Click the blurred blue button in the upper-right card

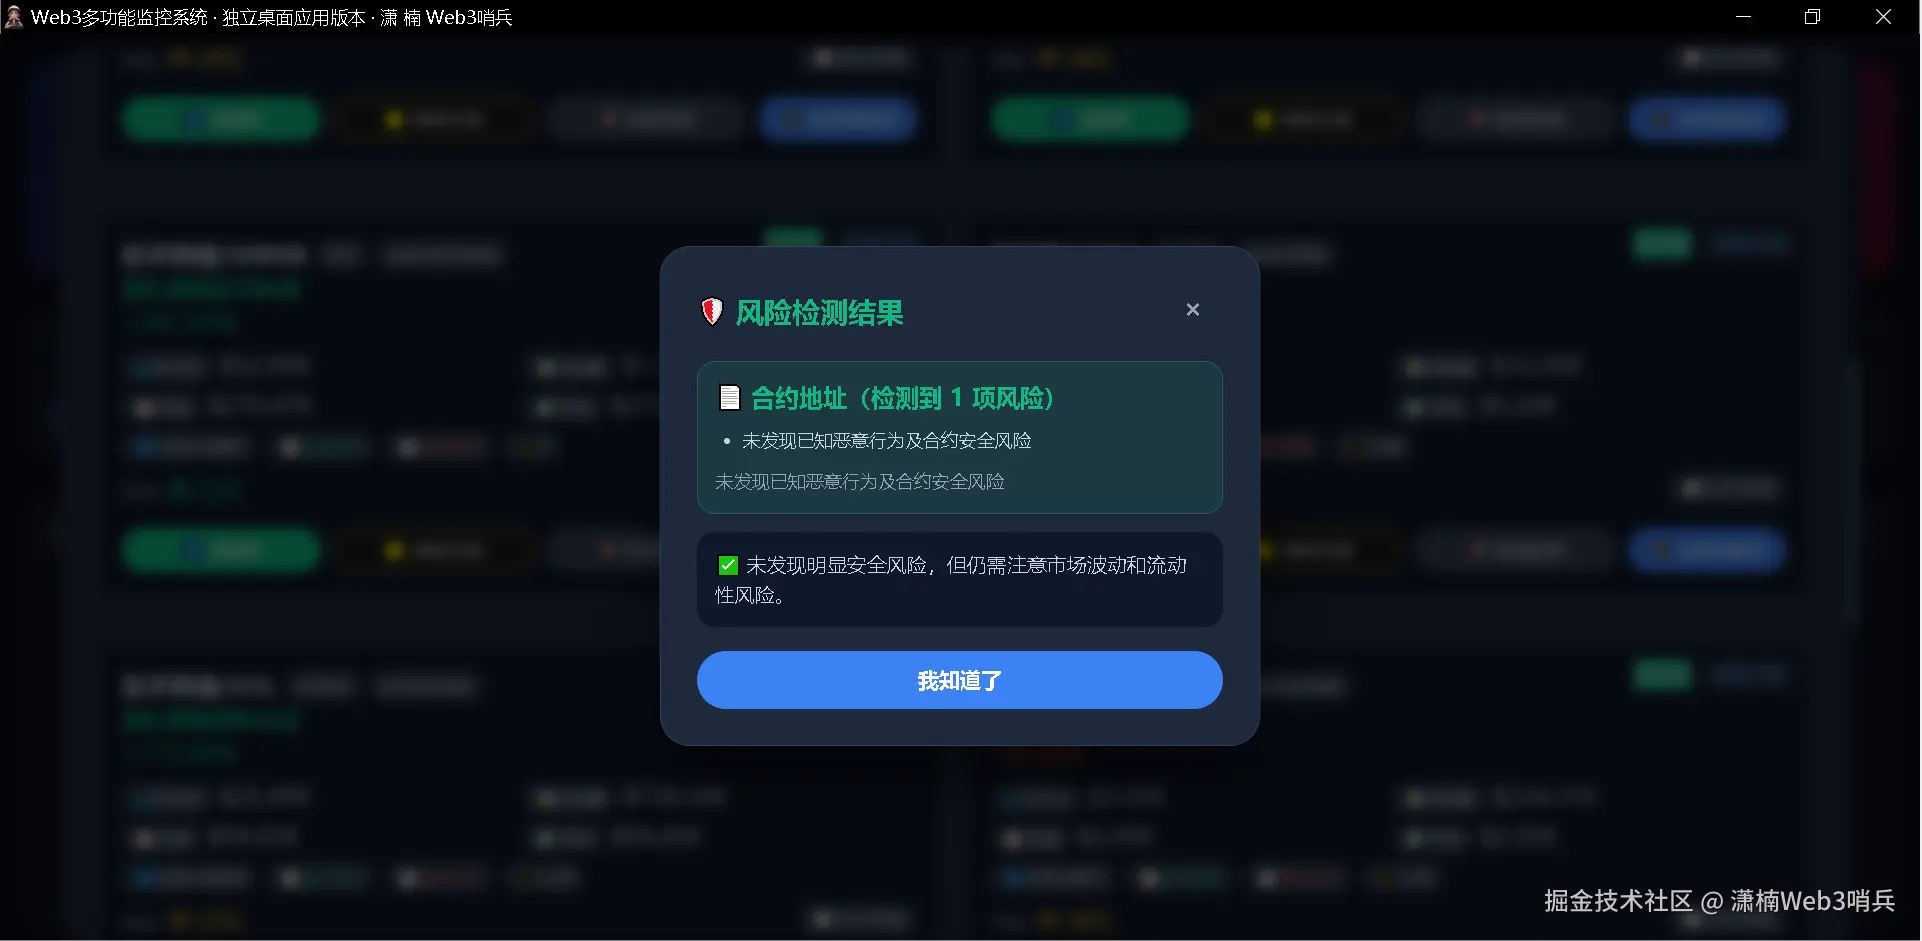(x=1706, y=119)
